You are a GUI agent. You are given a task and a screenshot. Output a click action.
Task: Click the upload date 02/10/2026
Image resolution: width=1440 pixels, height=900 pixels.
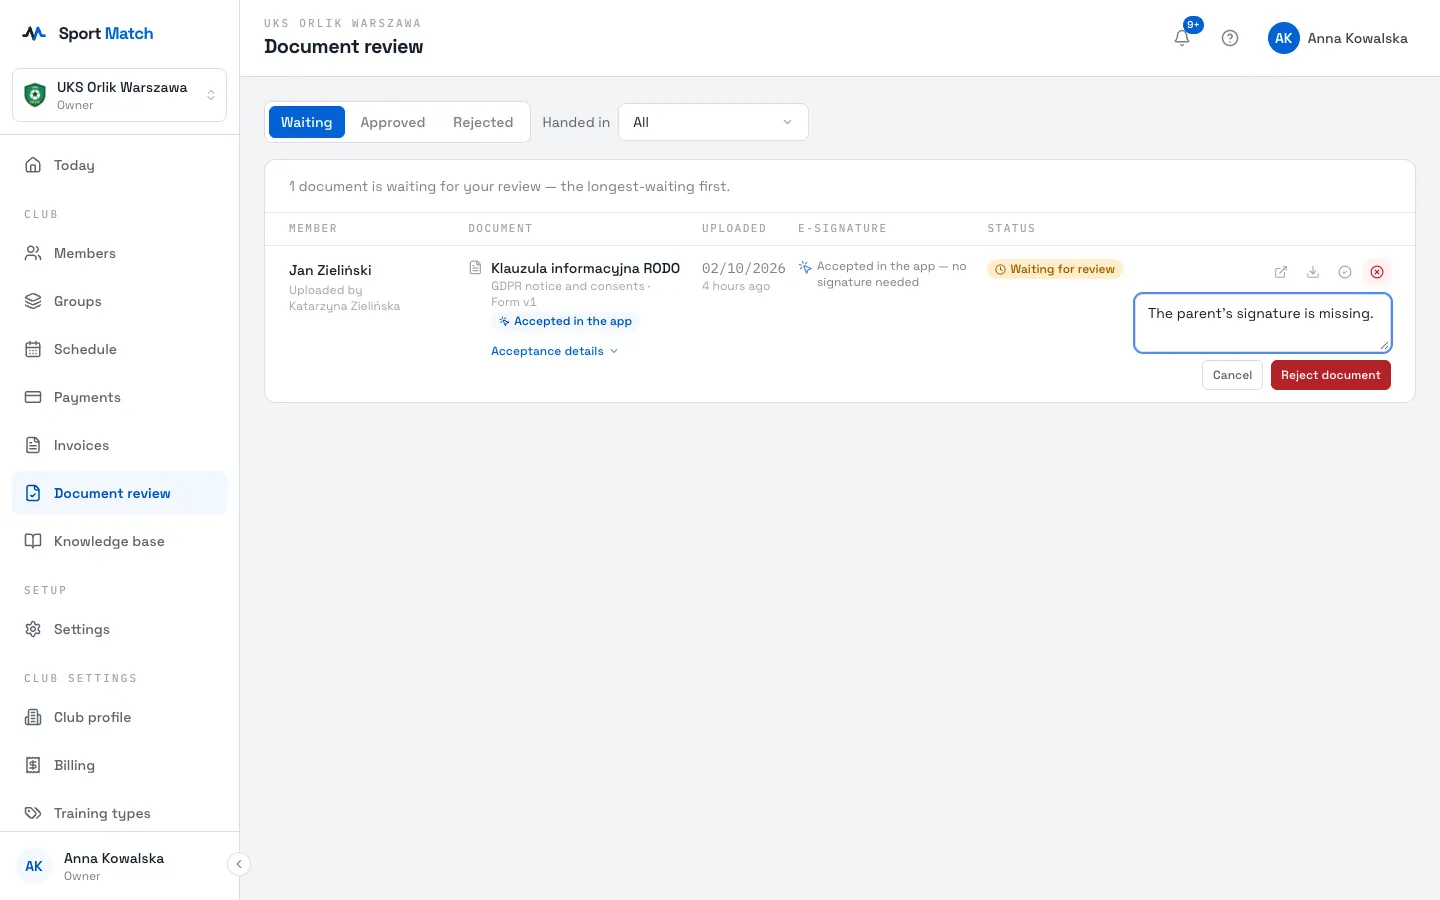click(743, 268)
